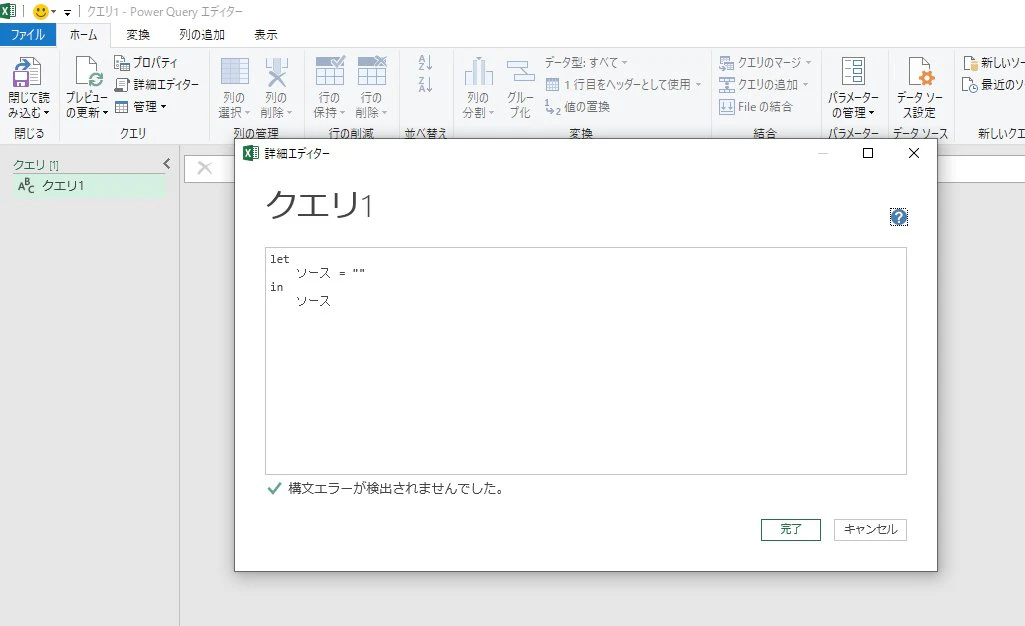Image resolution: width=1025 pixels, height=626 pixels.
Task: Click the Choose Columns (列の選択) icon
Action: (x=234, y=71)
